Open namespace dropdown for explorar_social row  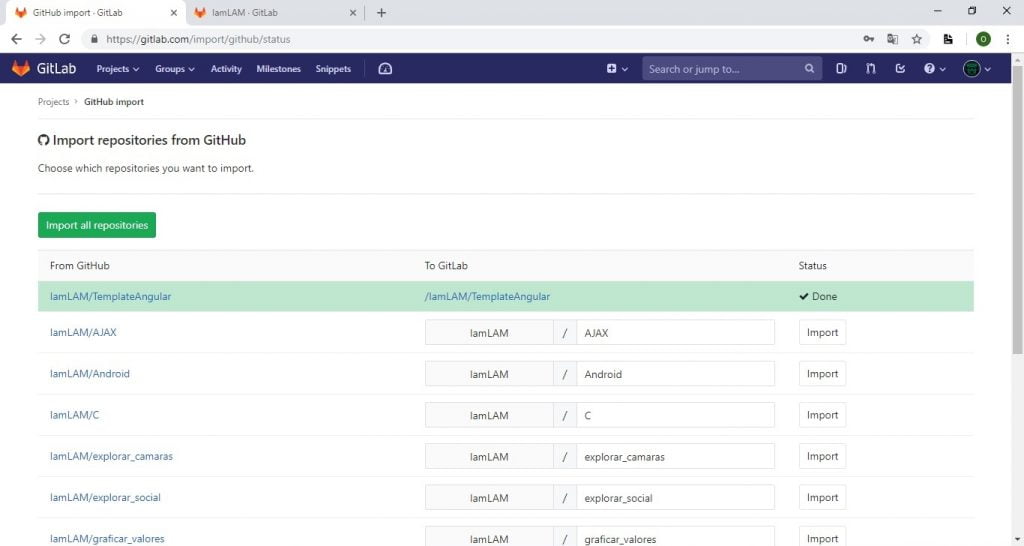pos(489,497)
